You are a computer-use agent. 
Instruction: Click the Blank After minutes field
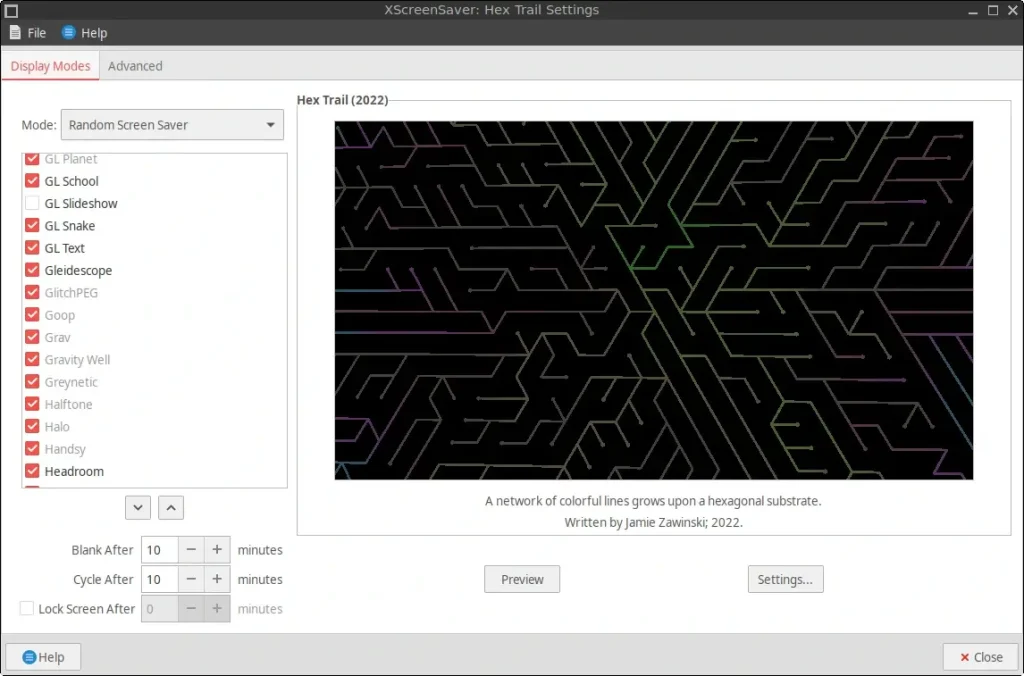159,550
